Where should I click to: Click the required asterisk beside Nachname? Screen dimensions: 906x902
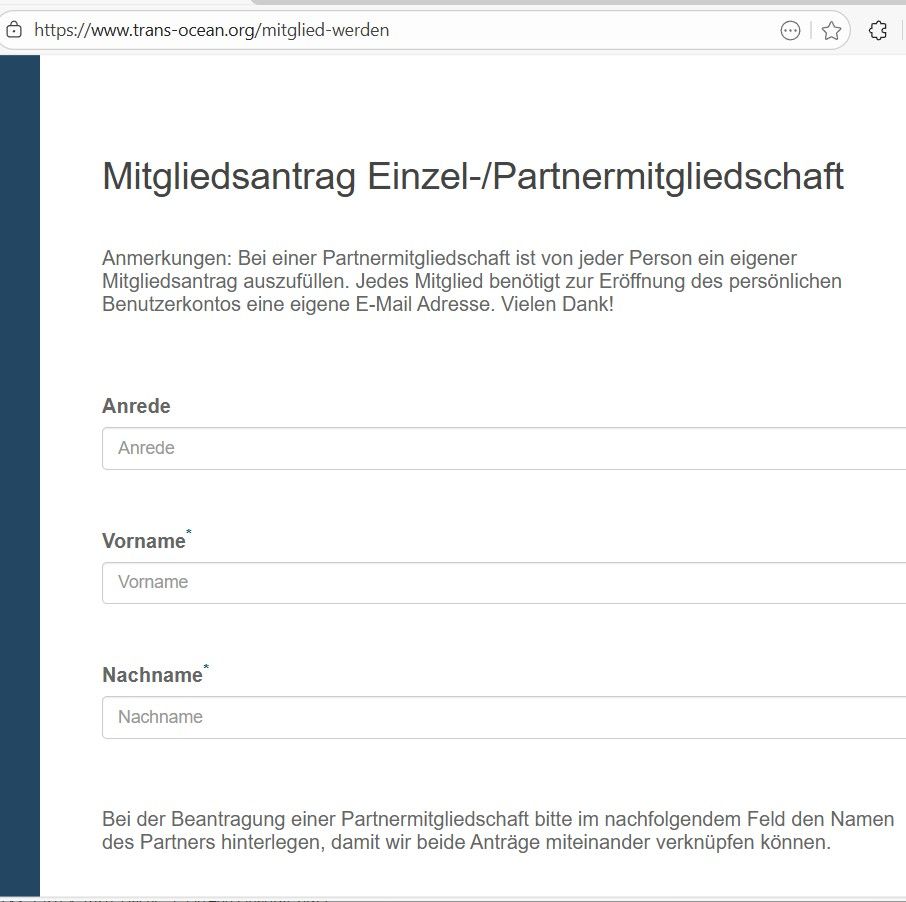(206, 667)
